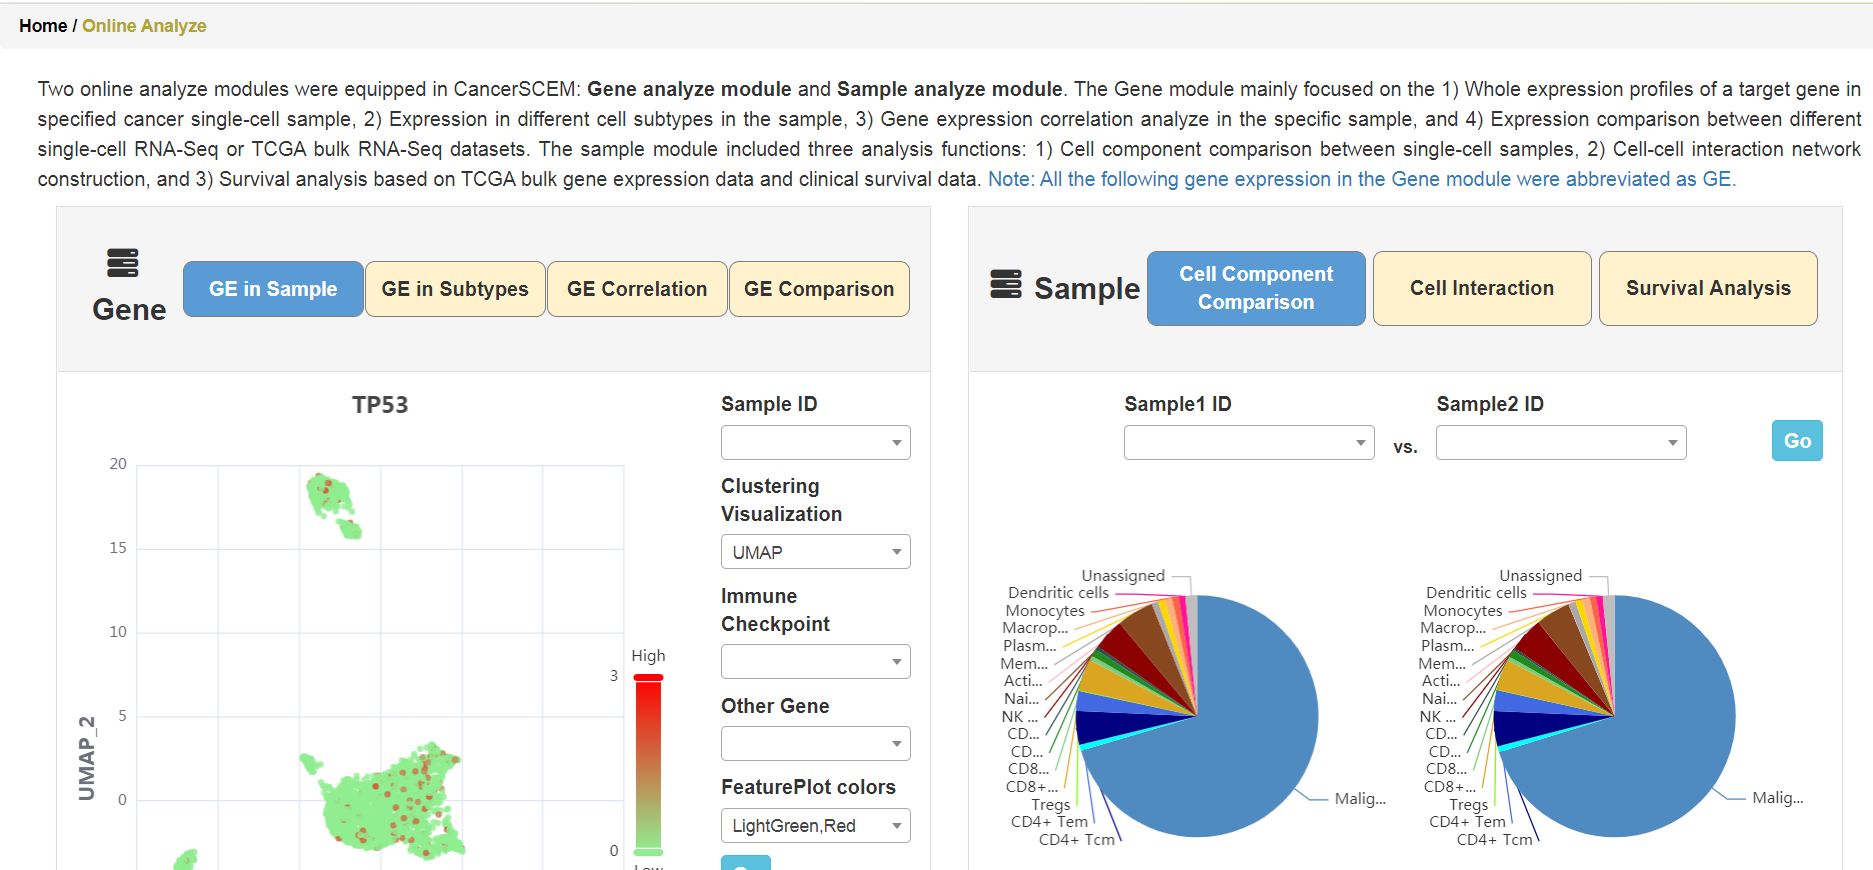The image size is (1873, 870).
Task: Click the 'Unassigned' label on left pie chart
Action: pyautogui.click(x=1123, y=576)
